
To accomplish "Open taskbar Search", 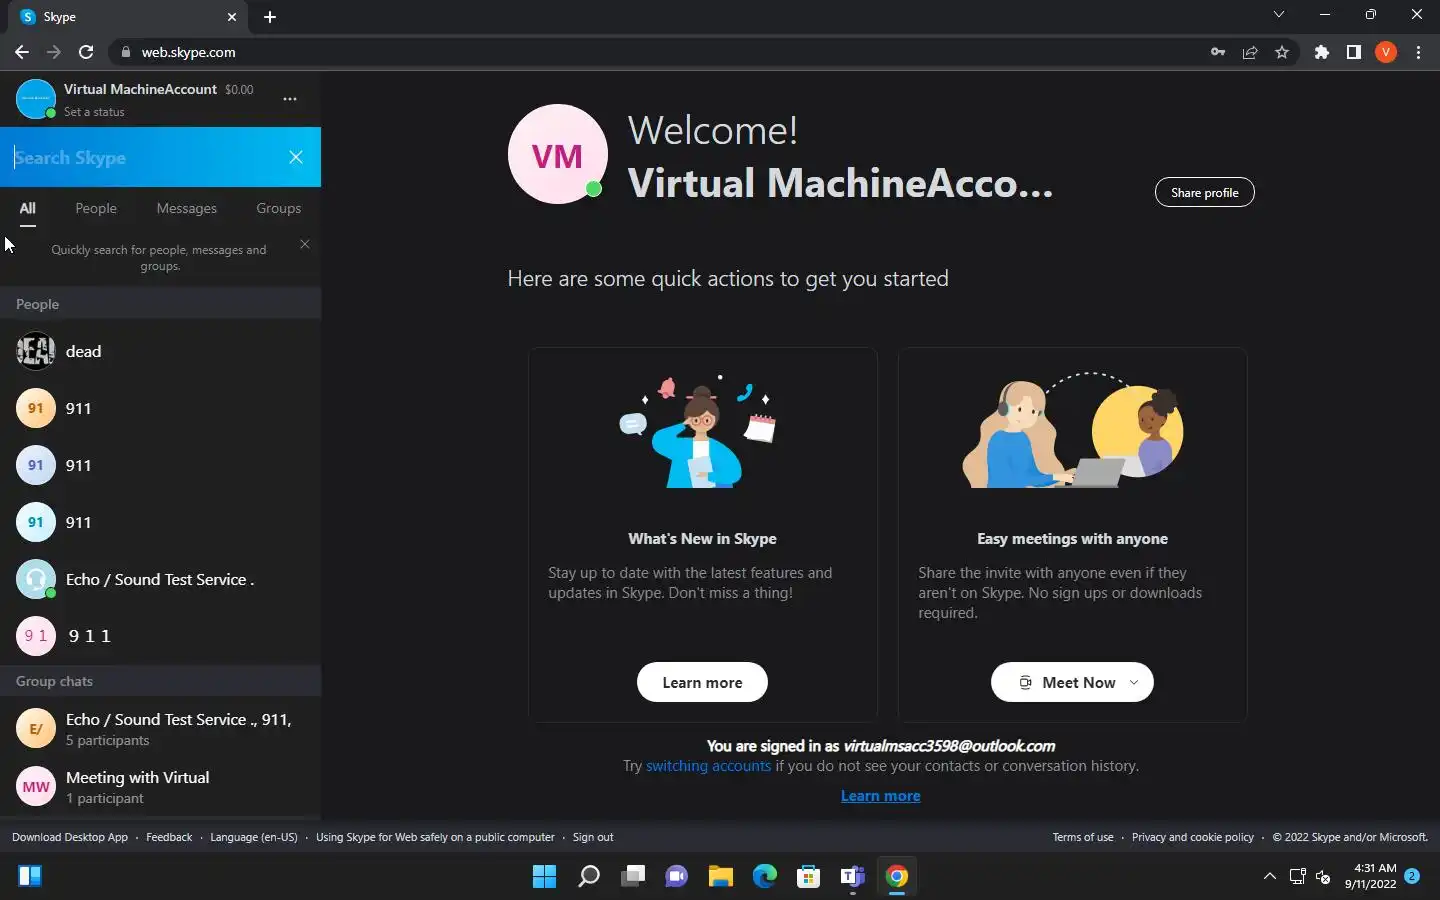I will point(589,876).
